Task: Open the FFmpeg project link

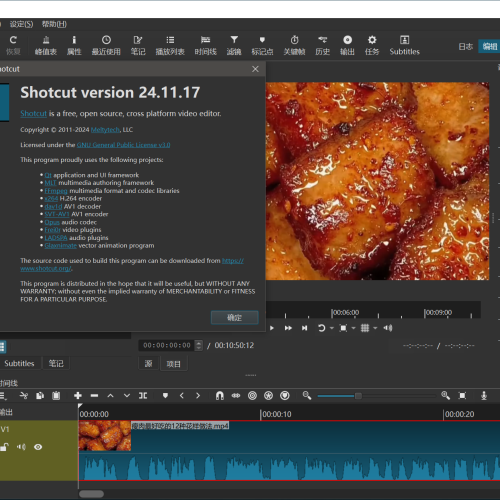Action: click(56, 191)
